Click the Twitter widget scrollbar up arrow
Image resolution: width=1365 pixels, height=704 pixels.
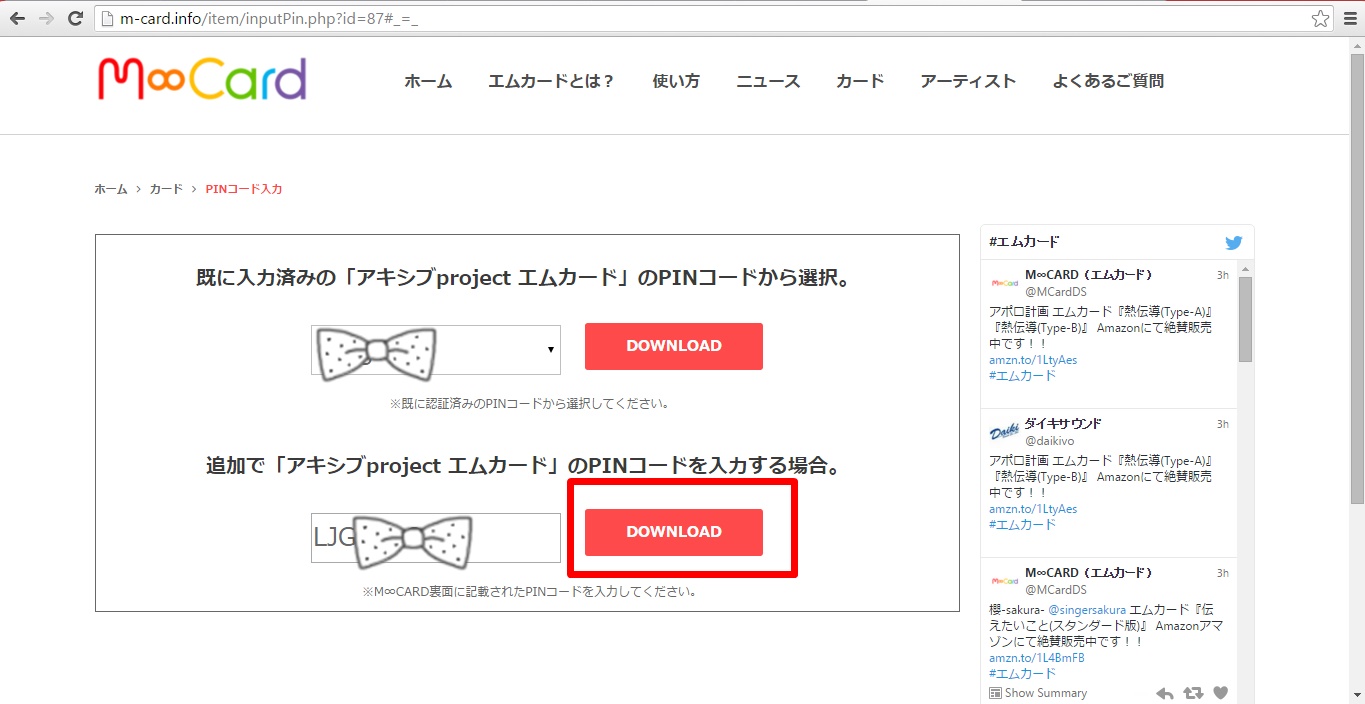[1245, 269]
